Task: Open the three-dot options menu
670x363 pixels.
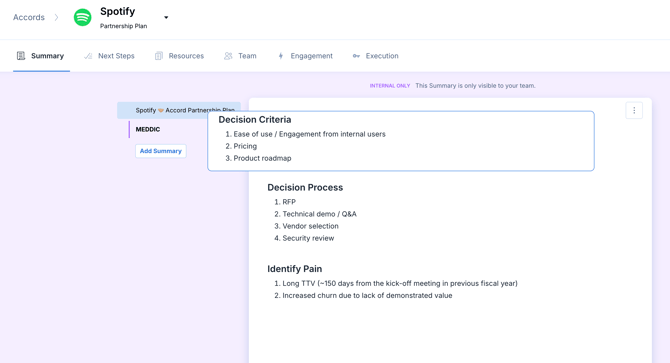Action: (x=634, y=111)
